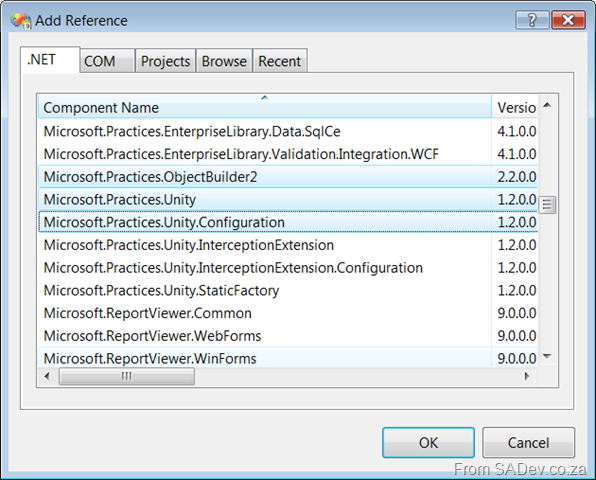Viewport: 596px width, 480px height.
Task: Select EnterpriseLibrary.Validation.Integration.WCF component
Action: tap(288, 154)
